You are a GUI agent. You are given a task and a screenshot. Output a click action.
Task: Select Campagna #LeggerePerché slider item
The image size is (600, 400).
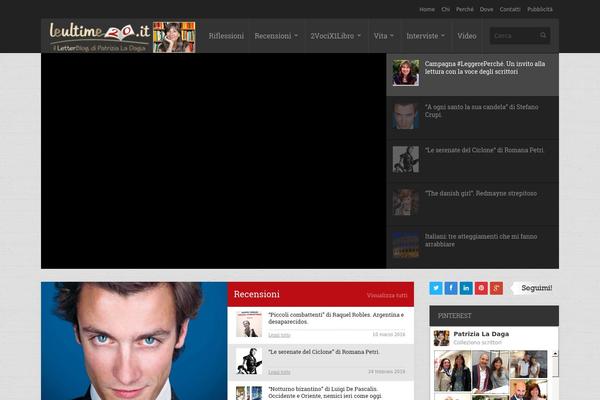click(x=473, y=74)
